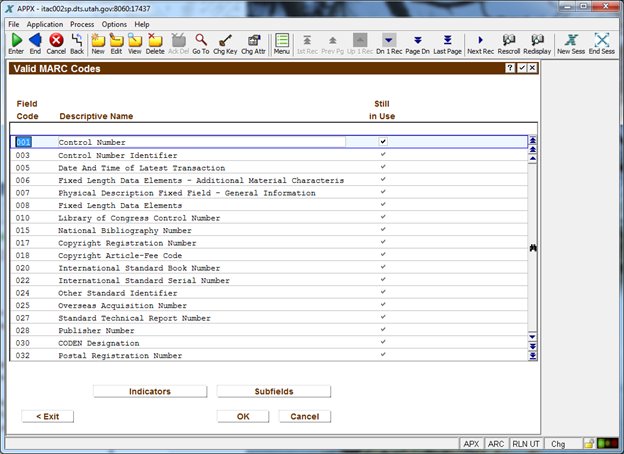624x454 pixels.
Task: Click the Subfields button
Action: pyautogui.click(x=273, y=391)
